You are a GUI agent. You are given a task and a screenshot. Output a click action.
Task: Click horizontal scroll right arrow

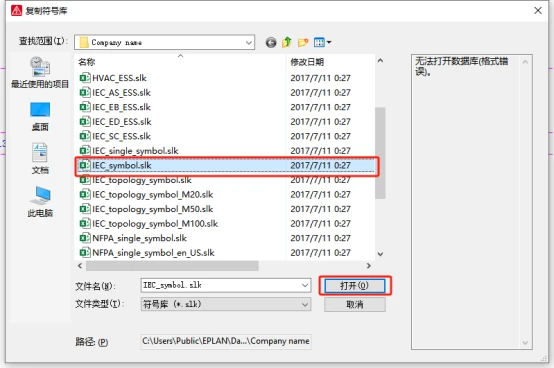click(369, 266)
